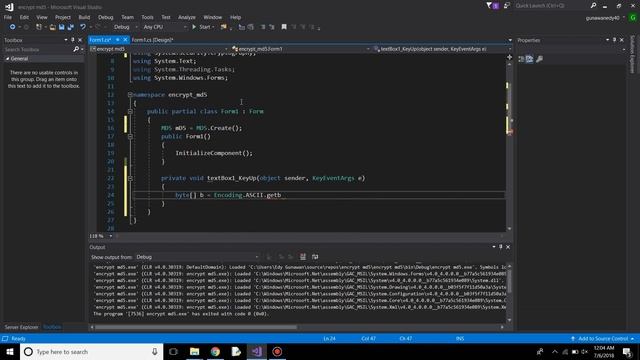Click the Open File folder icon
This screenshot has height=360, width=640.
[x=52, y=27]
